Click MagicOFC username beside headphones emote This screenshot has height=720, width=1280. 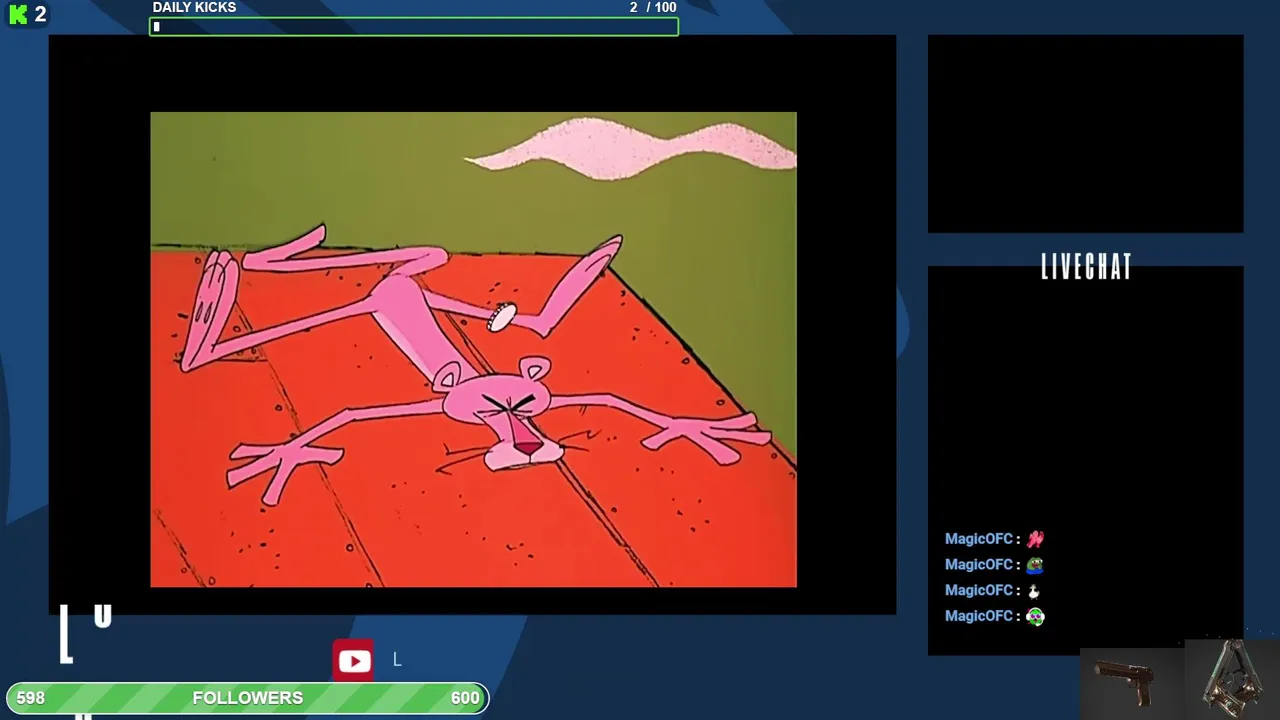click(979, 617)
